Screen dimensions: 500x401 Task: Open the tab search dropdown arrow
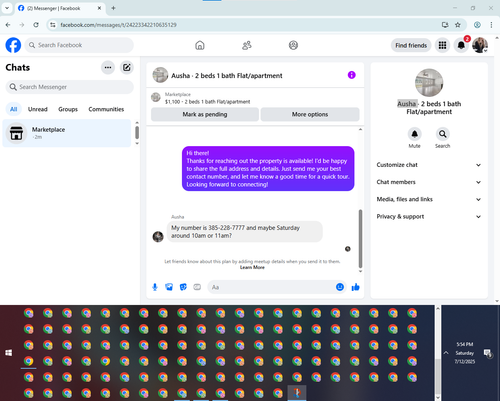click(x=7, y=8)
